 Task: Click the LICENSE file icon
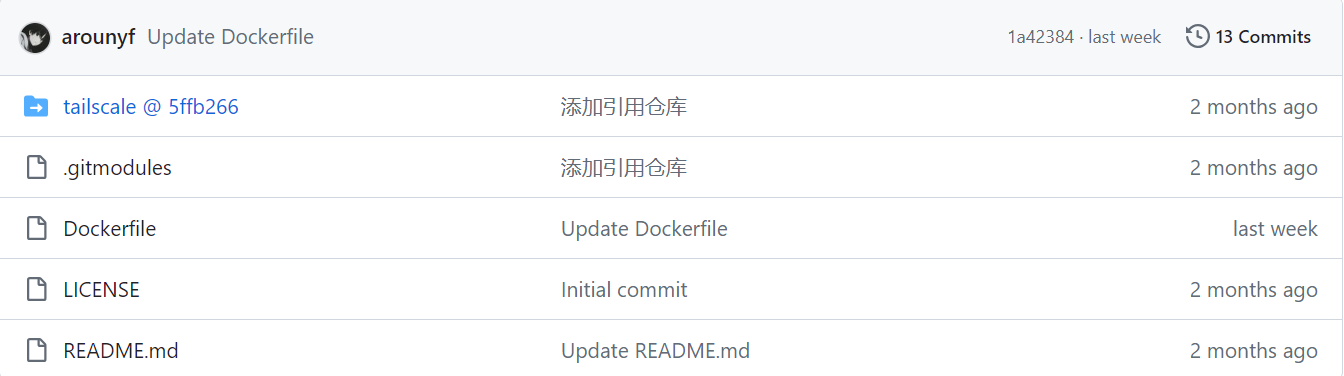[x=36, y=290]
